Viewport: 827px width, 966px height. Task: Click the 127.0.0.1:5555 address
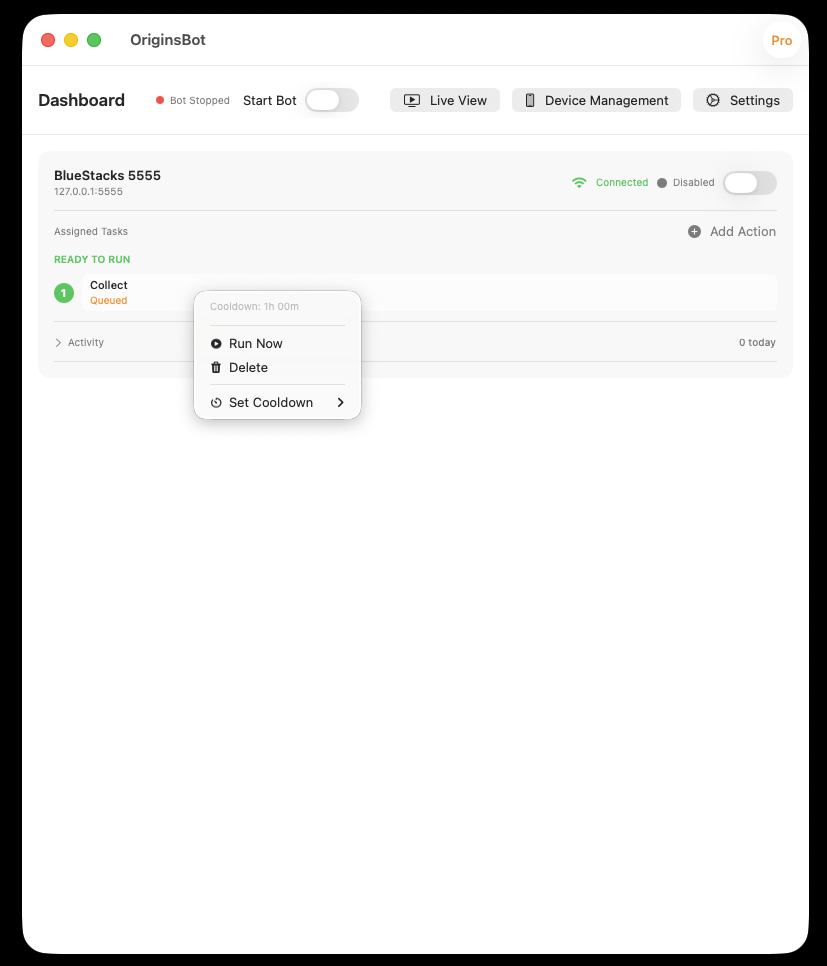(88, 192)
